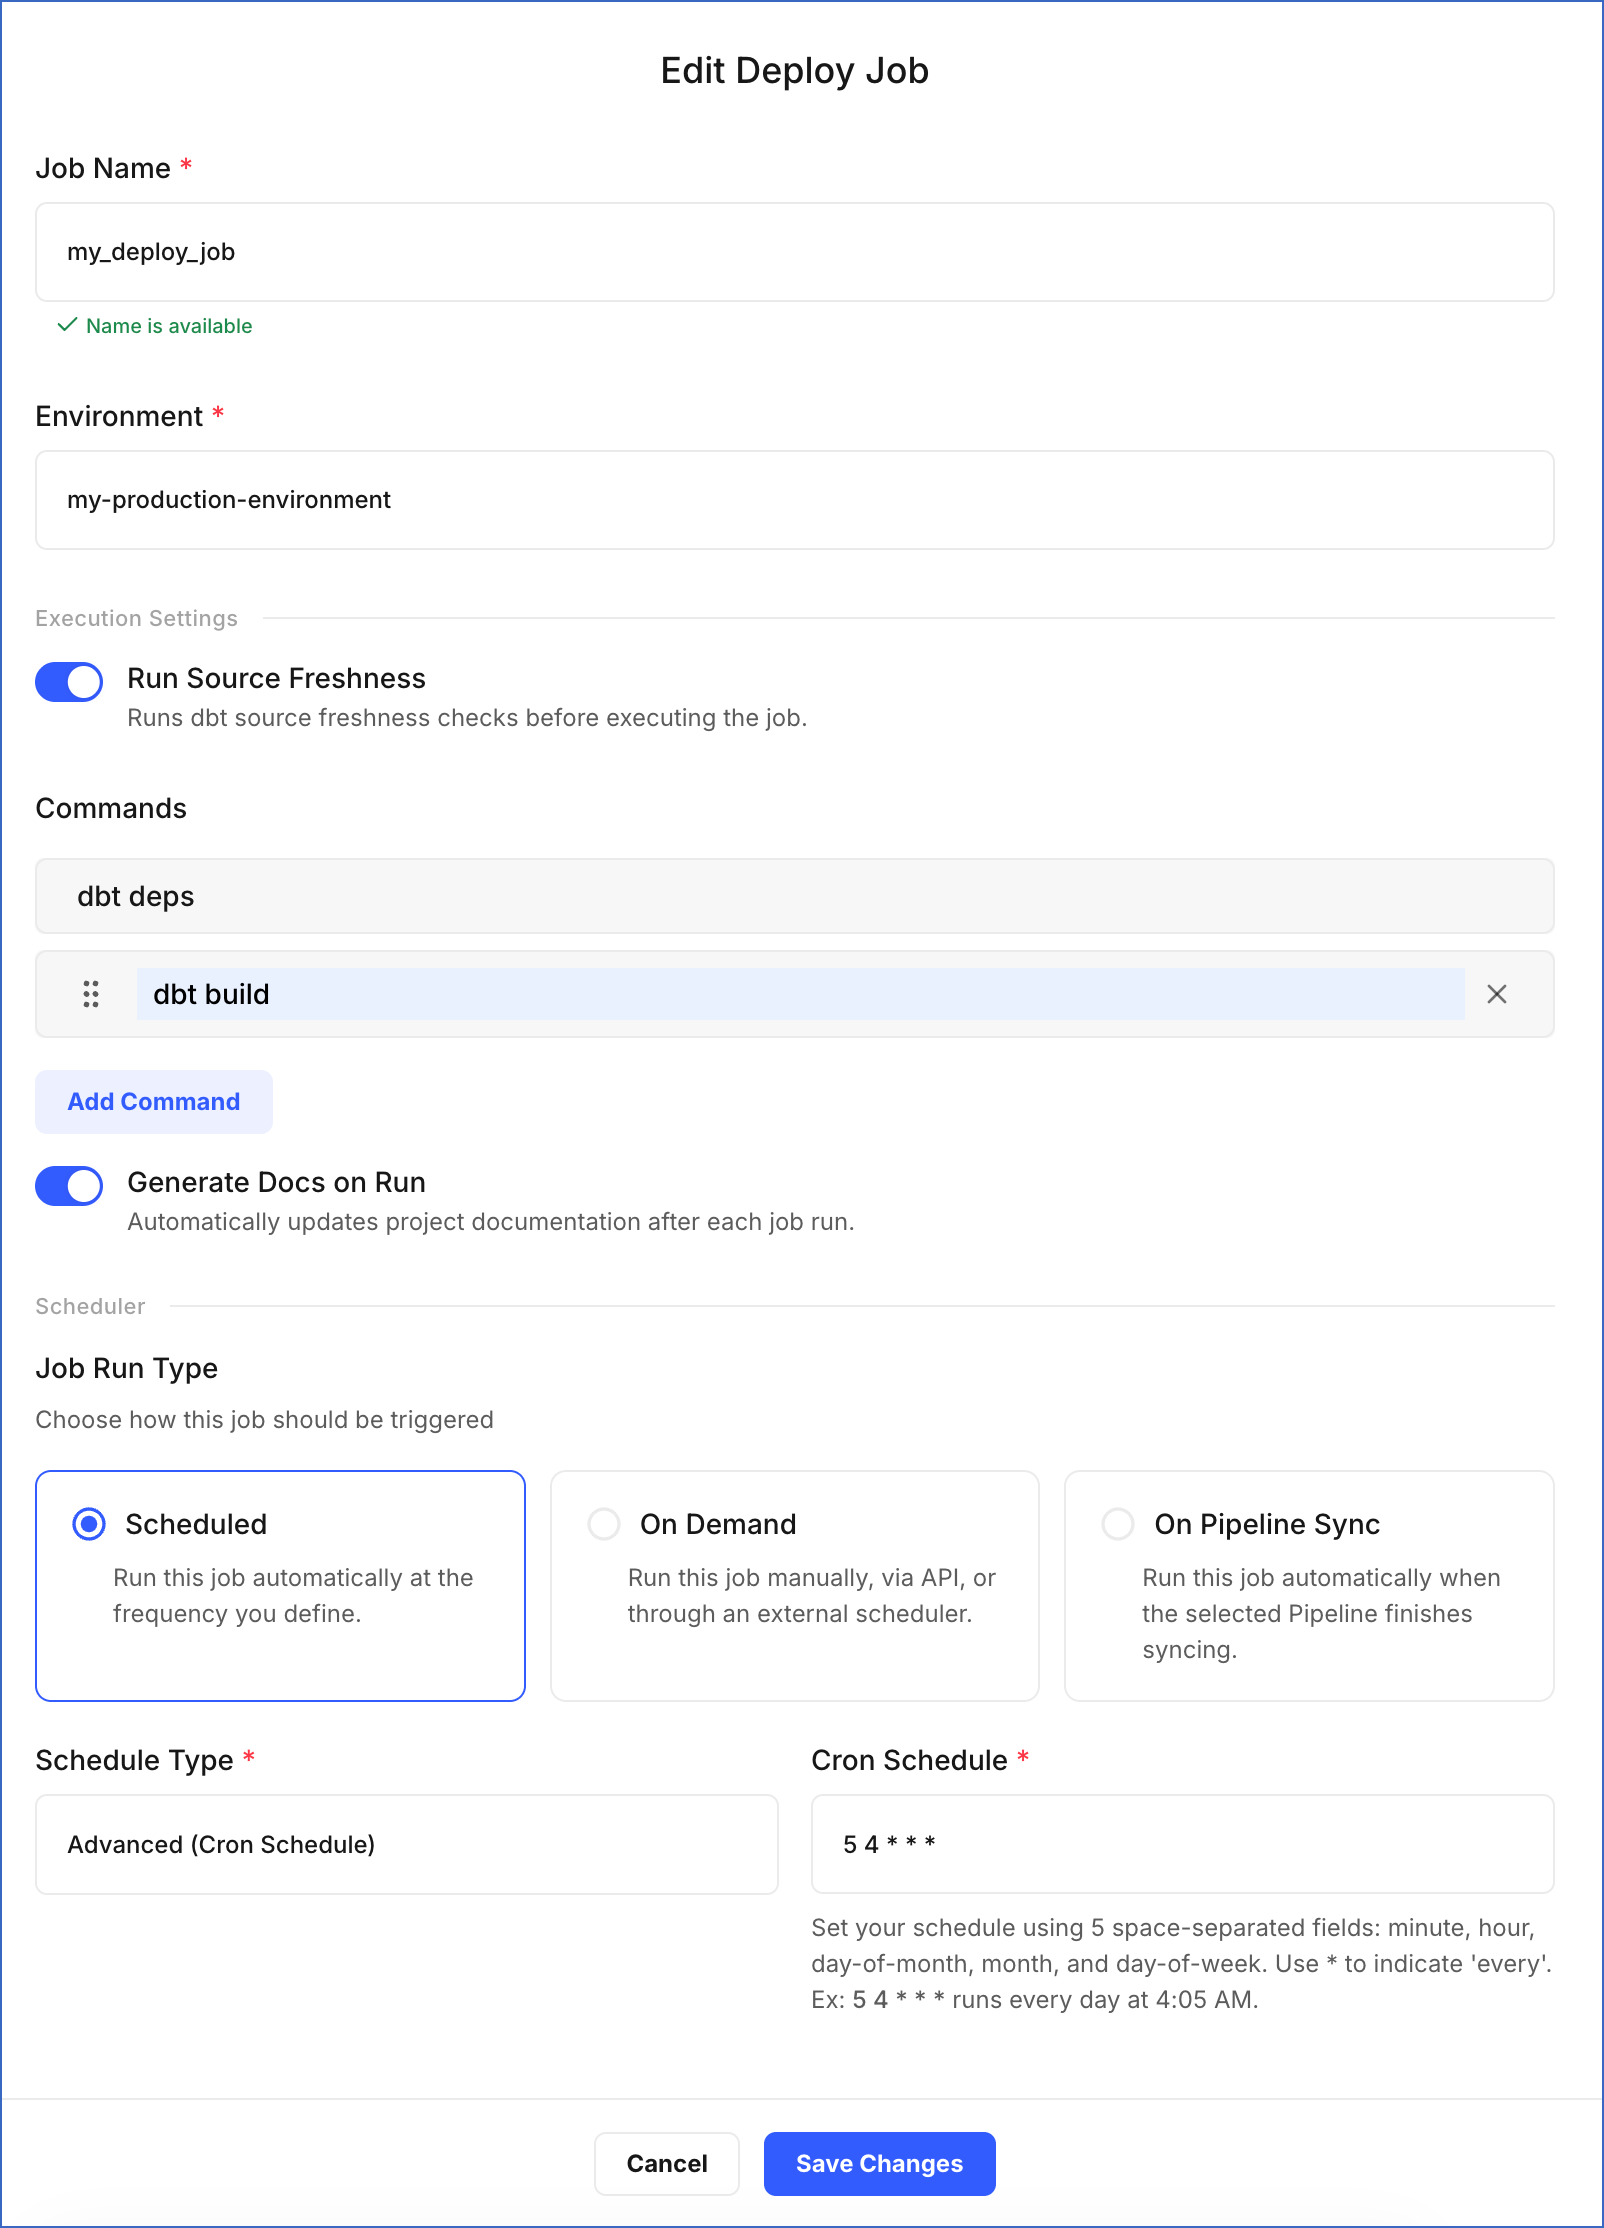
Task: Choose the On Demand radio option
Action: (604, 1524)
